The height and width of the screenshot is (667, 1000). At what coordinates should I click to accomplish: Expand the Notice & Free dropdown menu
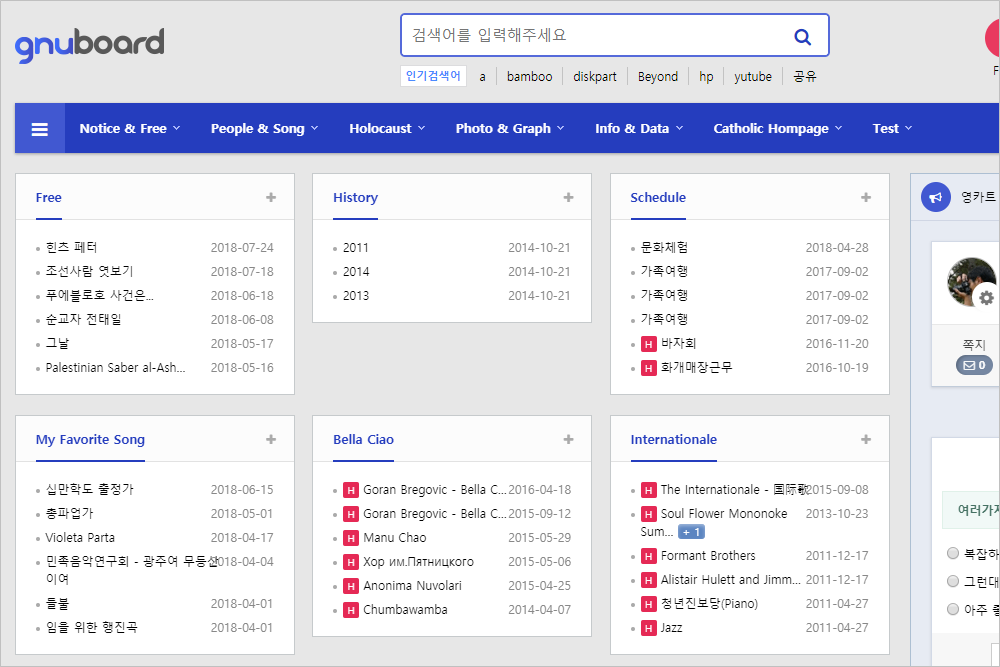pyautogui.click(x=130, y=129)
